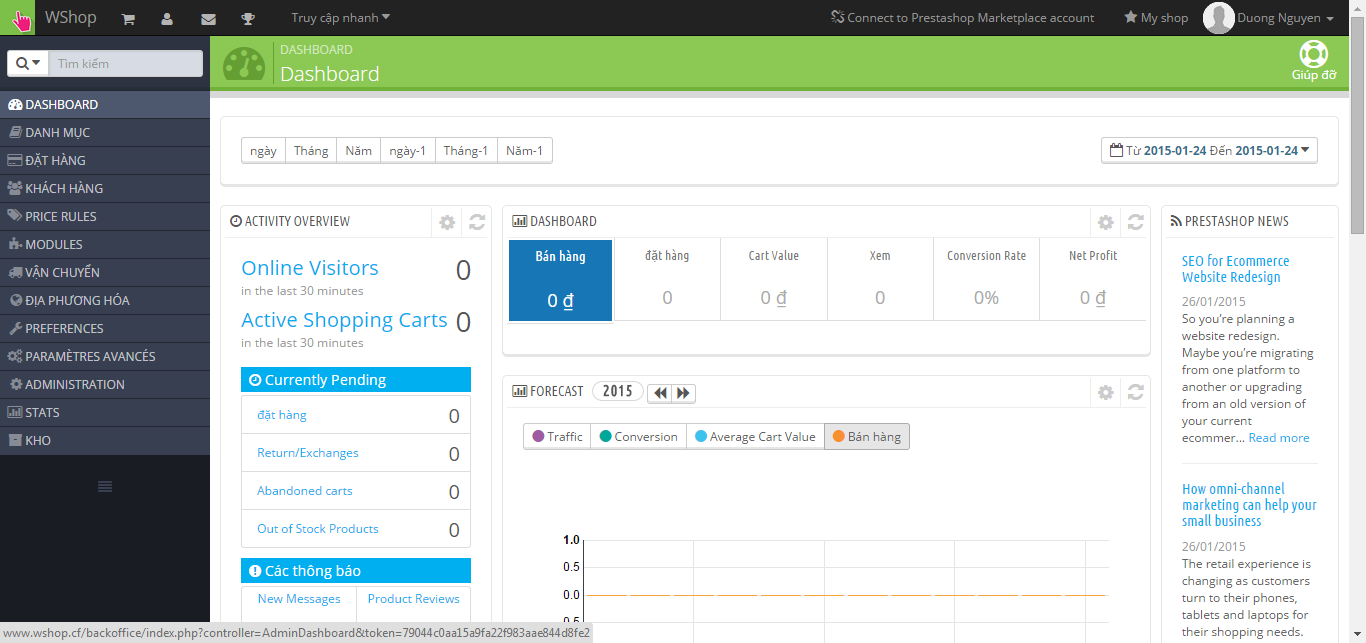Viewport: 1366px width, 643px height.
Task: Open DANH MỤC in the sidebar
Action: pos(105,132)
